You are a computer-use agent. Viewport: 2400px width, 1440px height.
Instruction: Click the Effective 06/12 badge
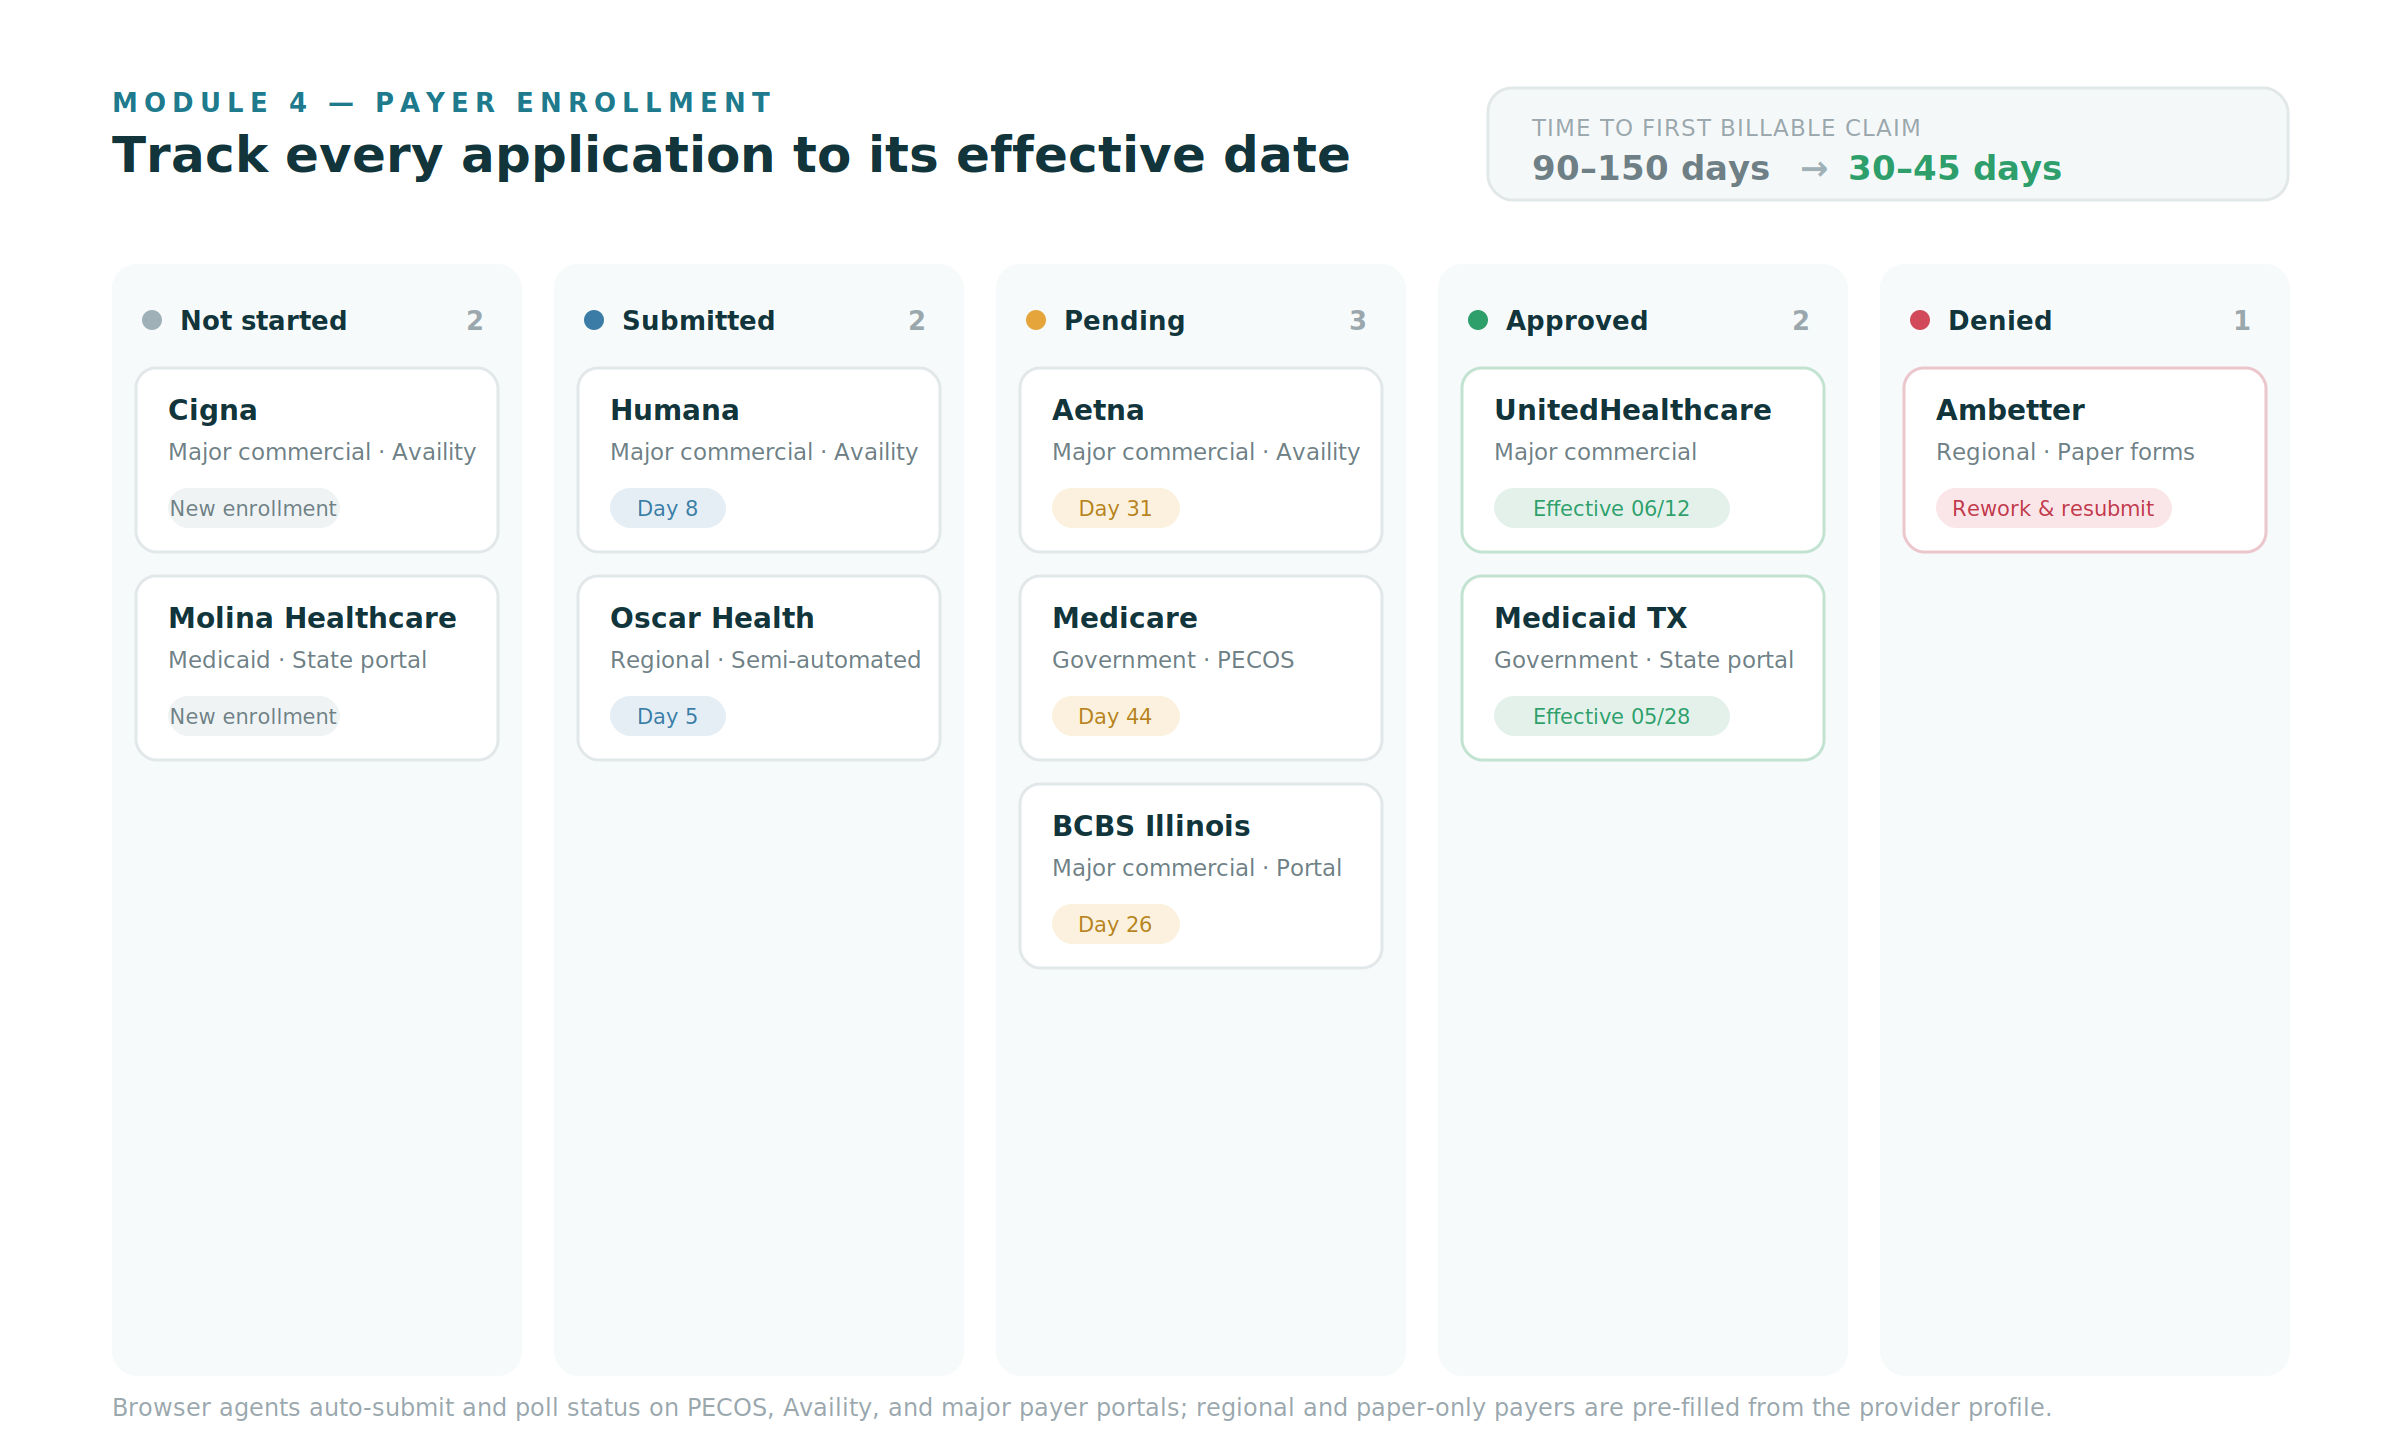coord(1611,508)
